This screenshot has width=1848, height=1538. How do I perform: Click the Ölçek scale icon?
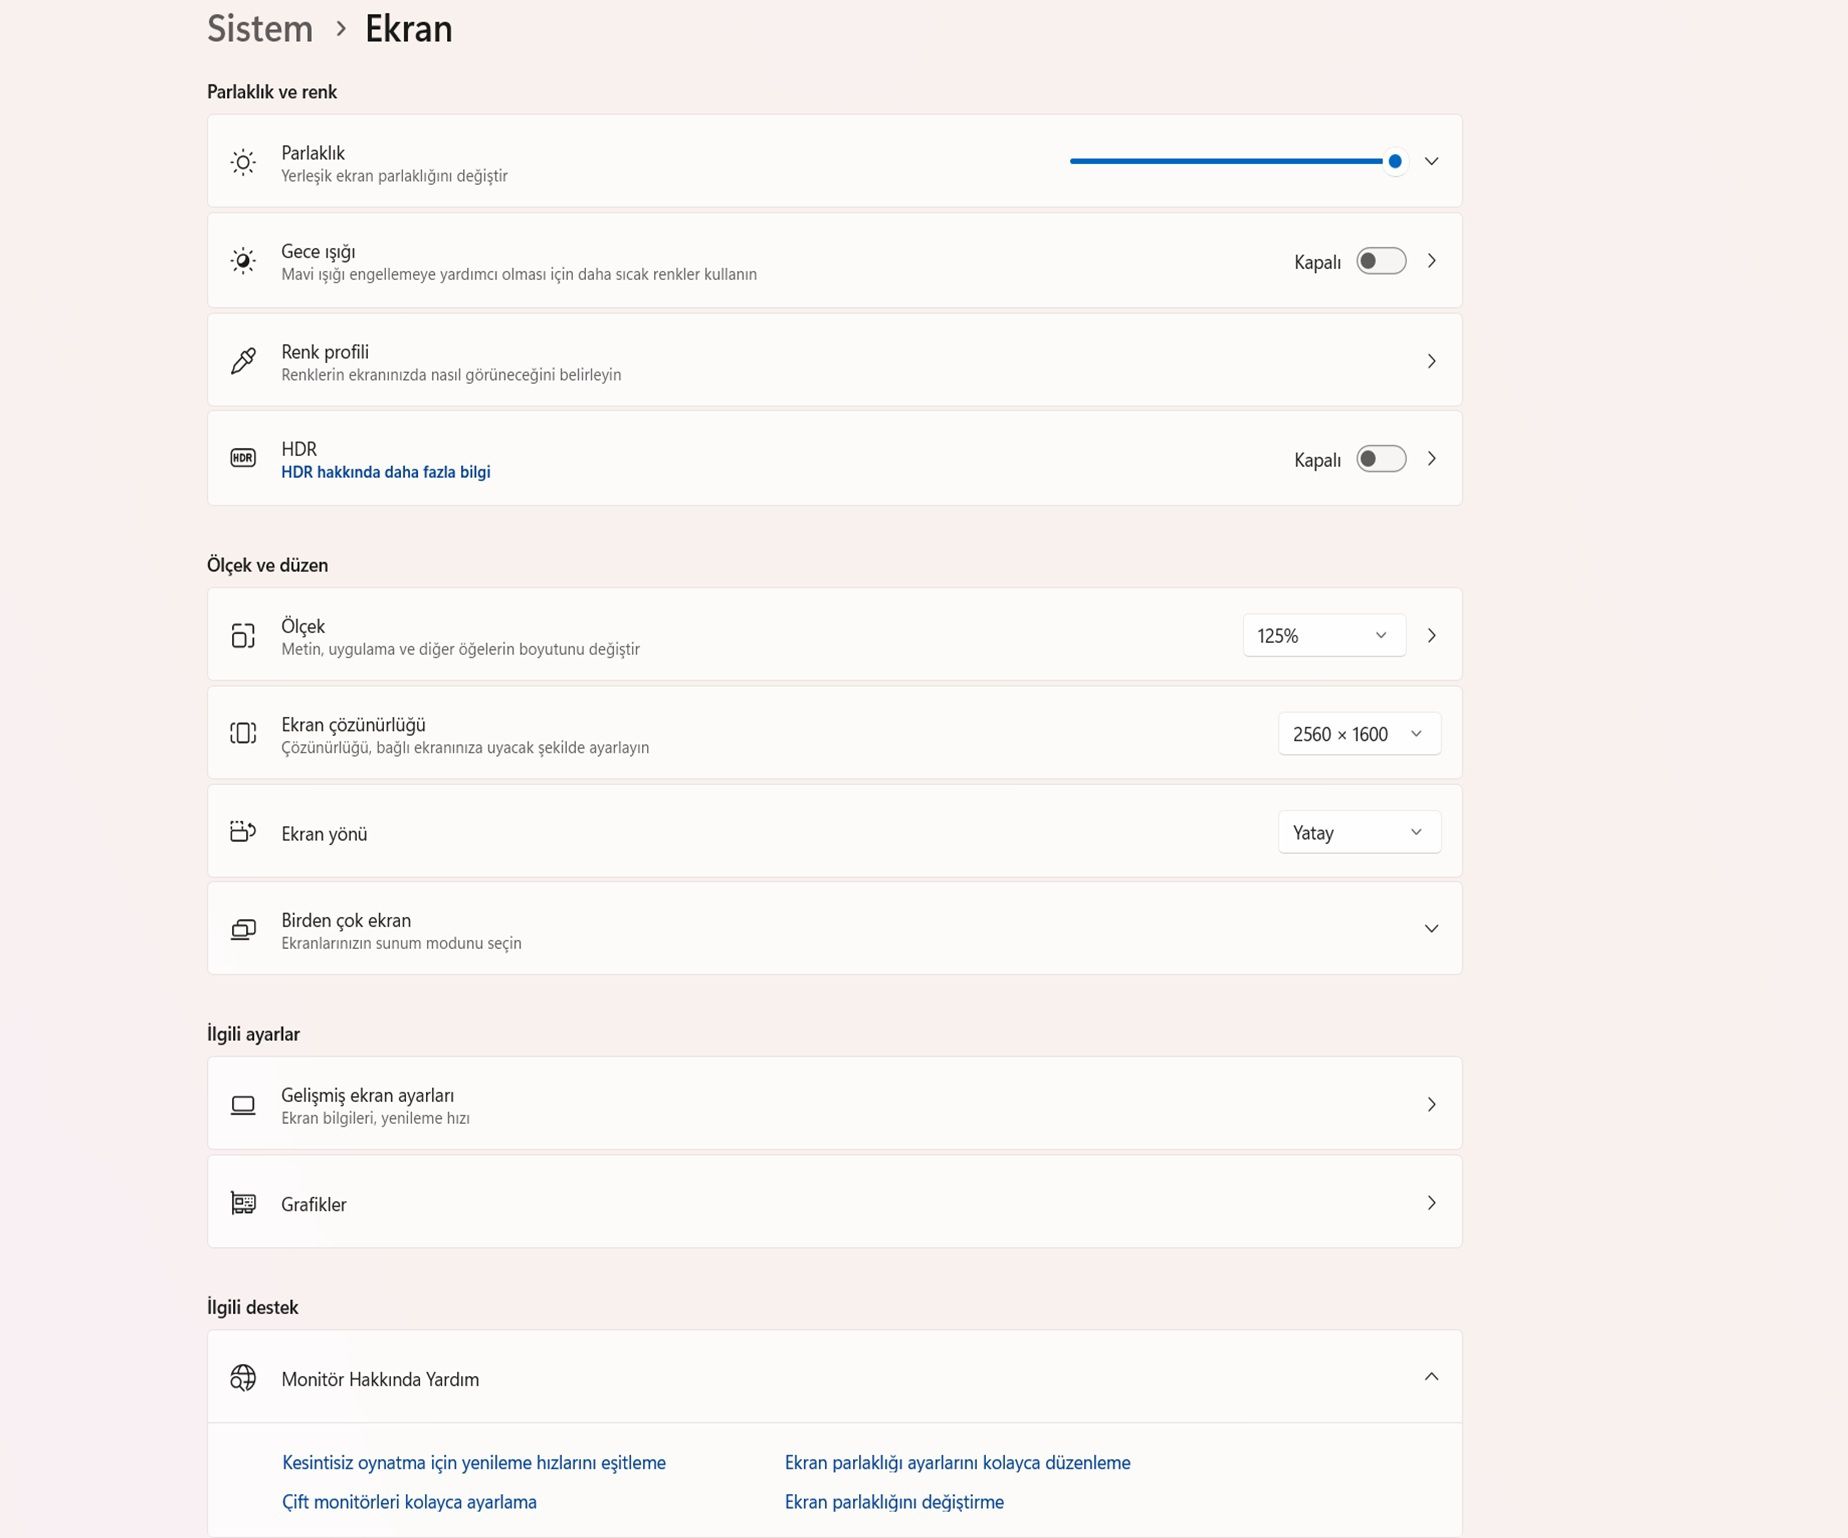tap(243, 635)
